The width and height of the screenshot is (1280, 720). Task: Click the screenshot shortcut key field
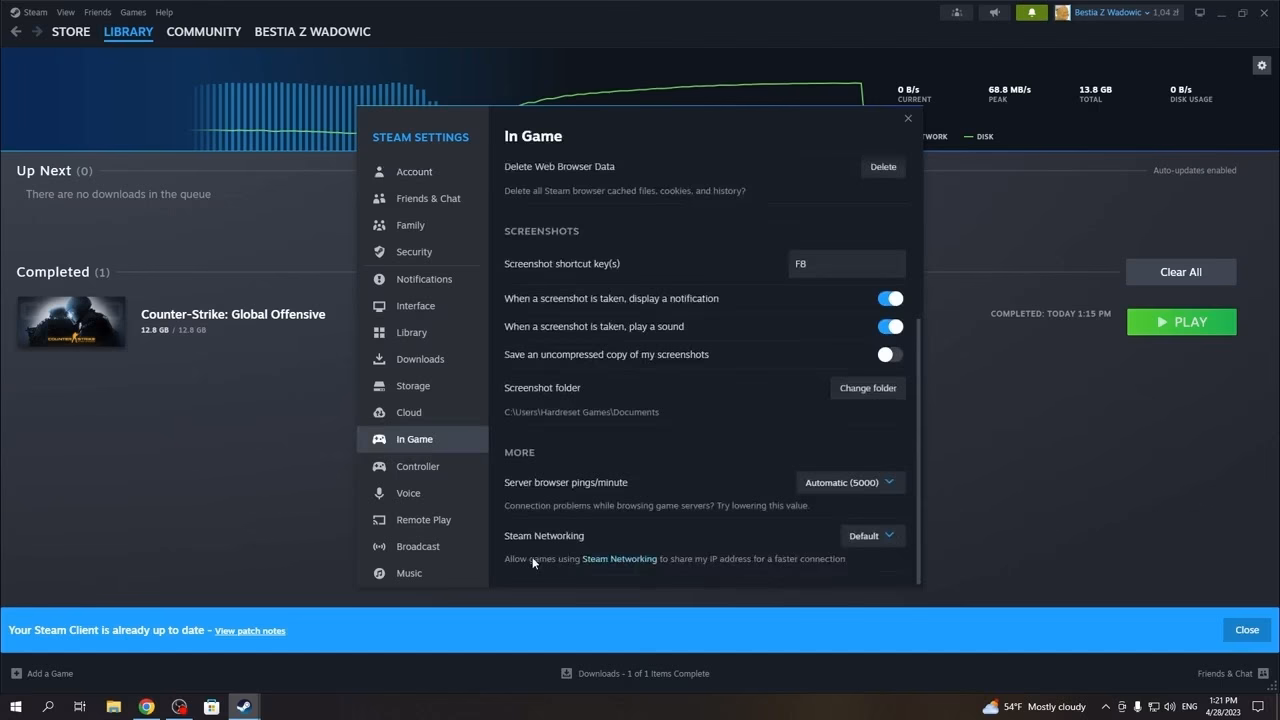pyautogui.click(x=847, y=264)
